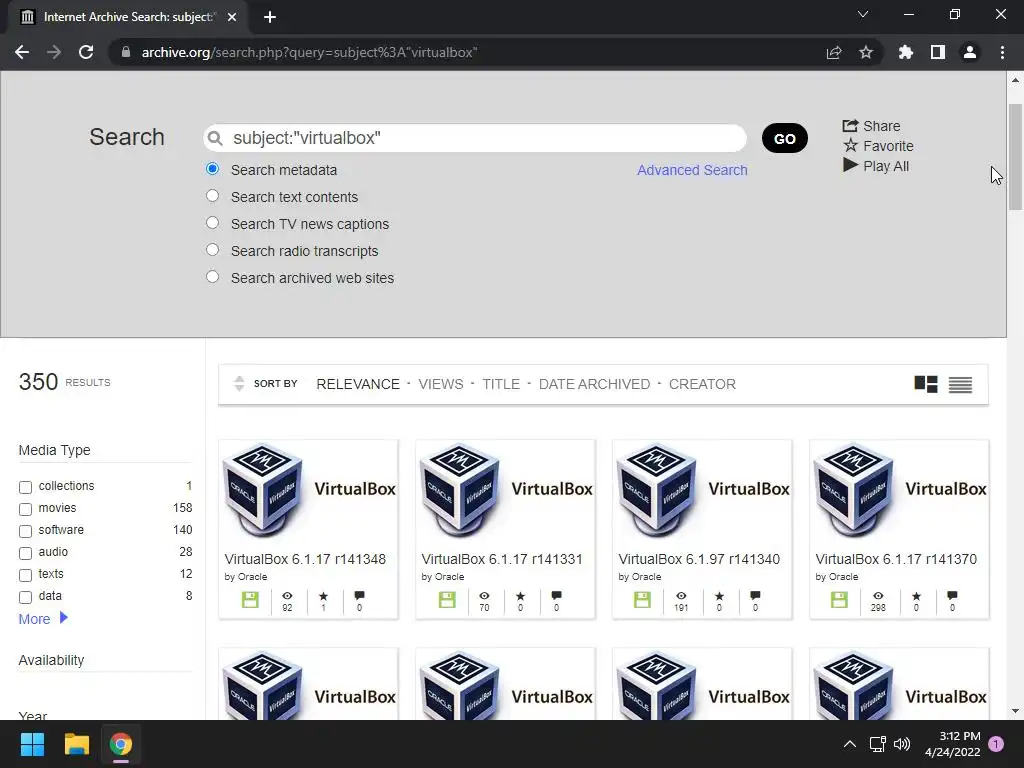Sort results by Date Archived

(594, 384)
